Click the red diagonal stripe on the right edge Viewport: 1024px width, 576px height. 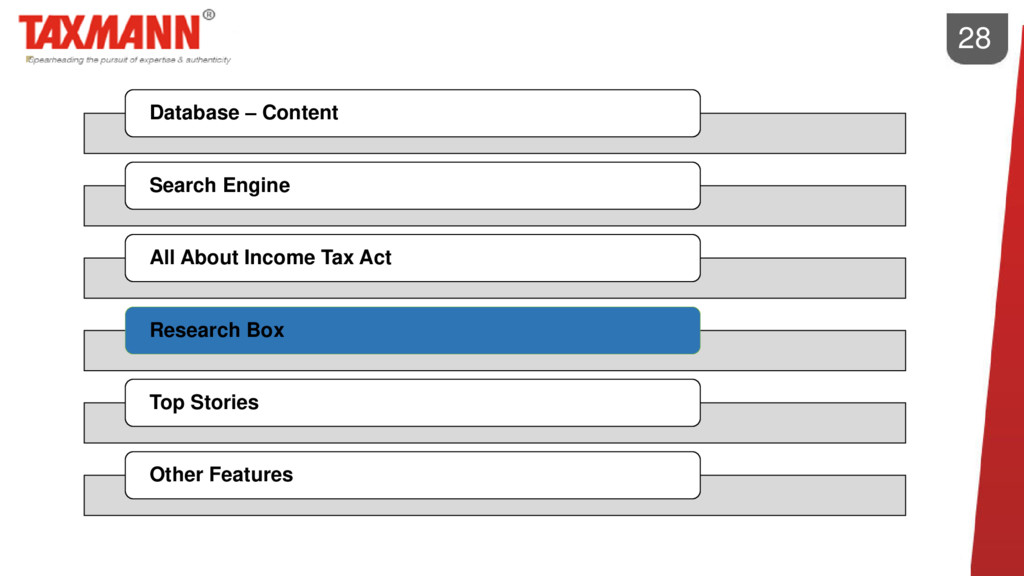click(x=999, y=327)
